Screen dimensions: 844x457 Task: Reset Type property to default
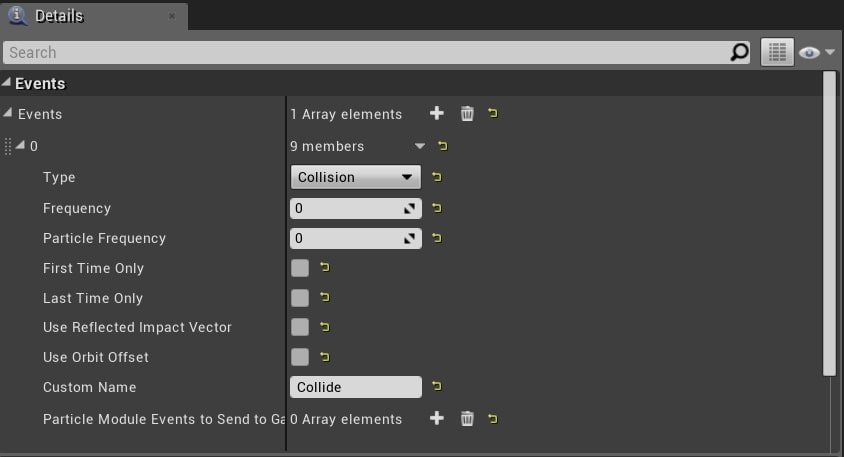pyautogui.click(x=437, y=177)
